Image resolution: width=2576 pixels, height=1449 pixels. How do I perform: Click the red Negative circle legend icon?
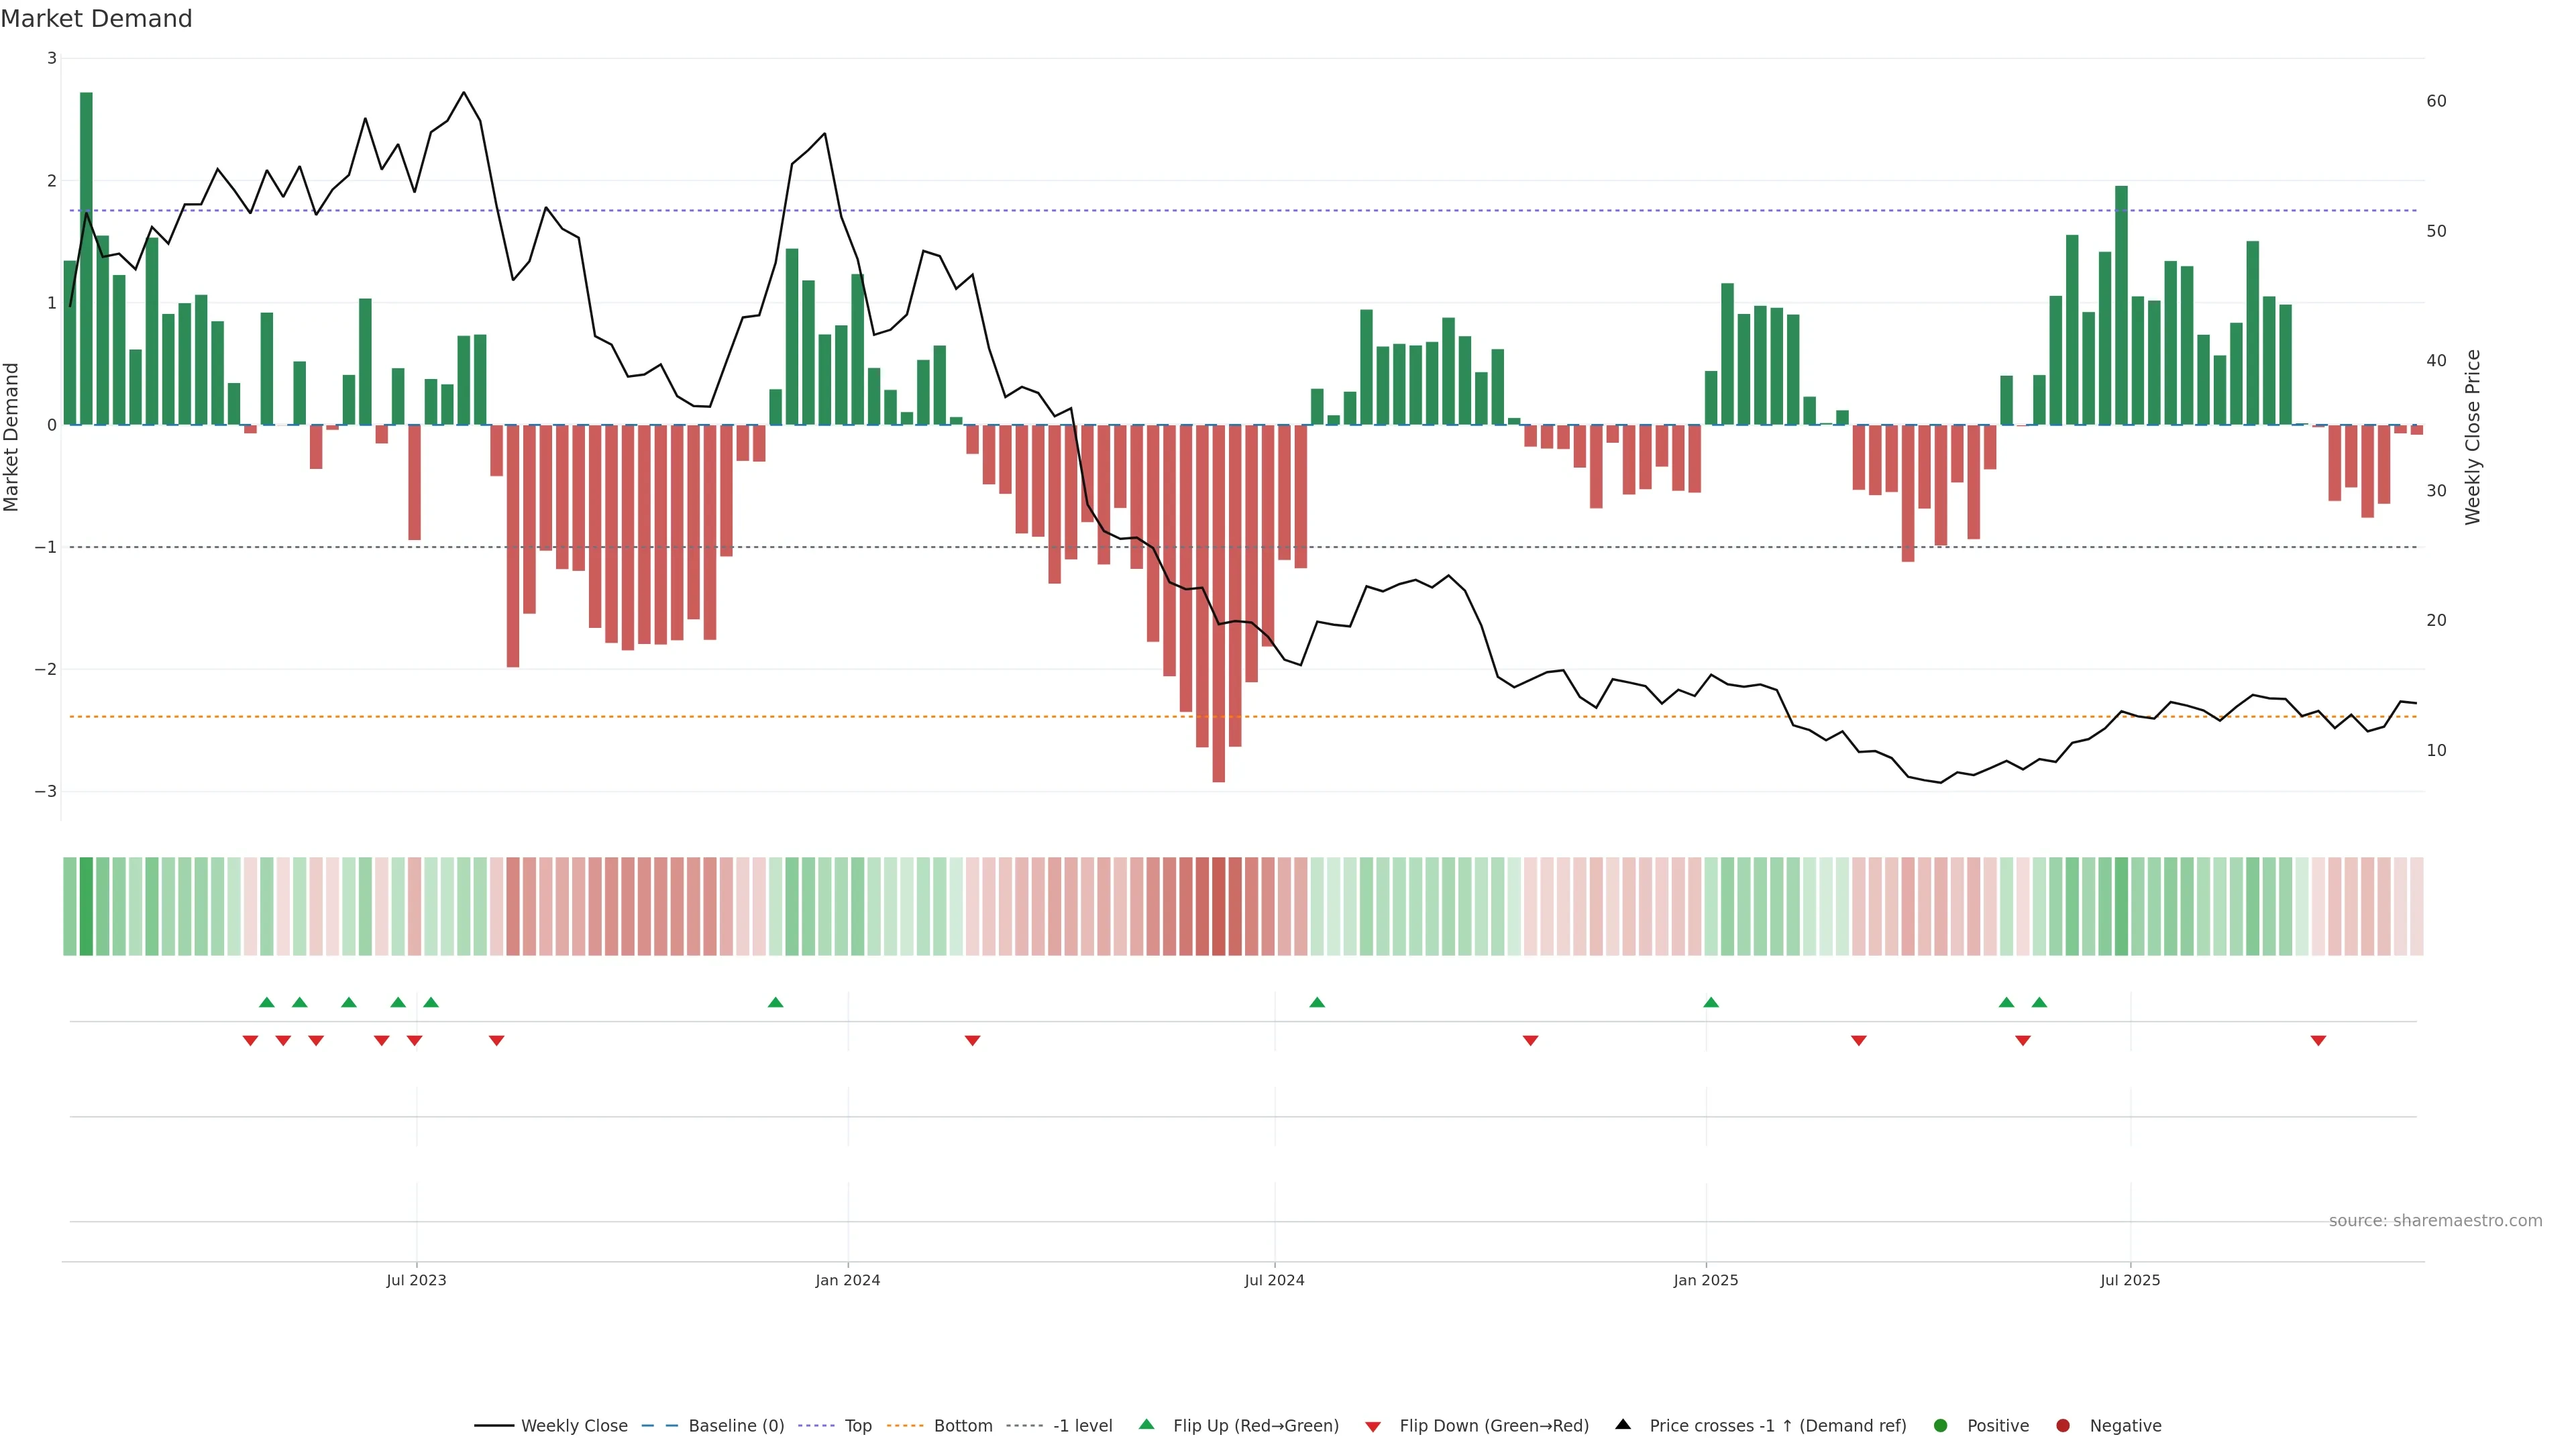tap(2063, 1425)
